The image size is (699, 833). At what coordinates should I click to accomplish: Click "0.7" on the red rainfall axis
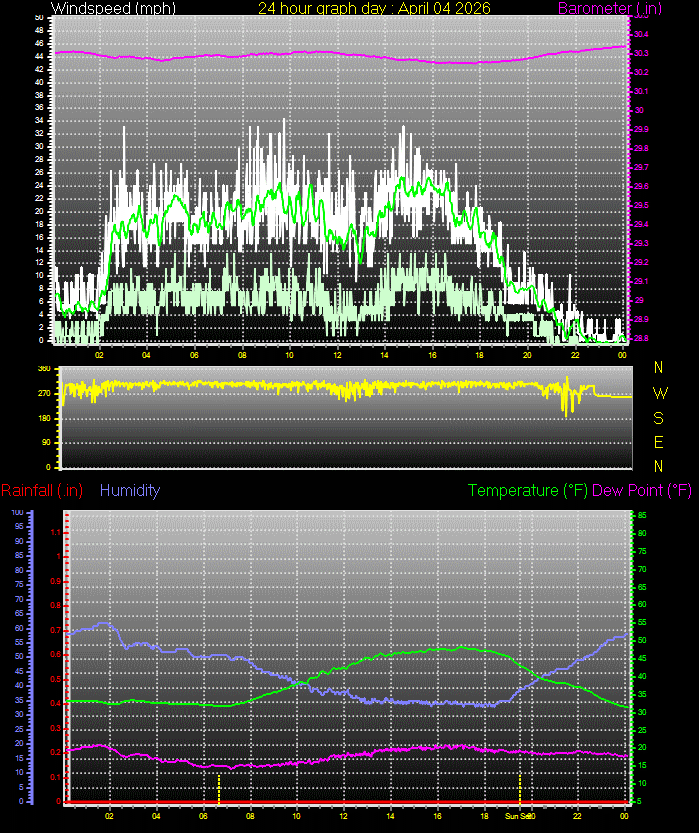click(55, 630)
